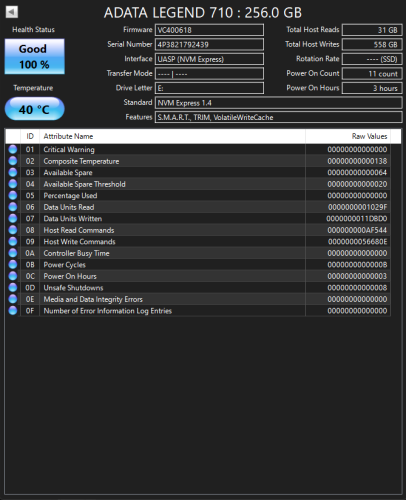The width and height of the screenshot is (406, 500).
Task: Select the Controller Busy Time attribute name
Action: pyautogui.click(x=76, y=253)
